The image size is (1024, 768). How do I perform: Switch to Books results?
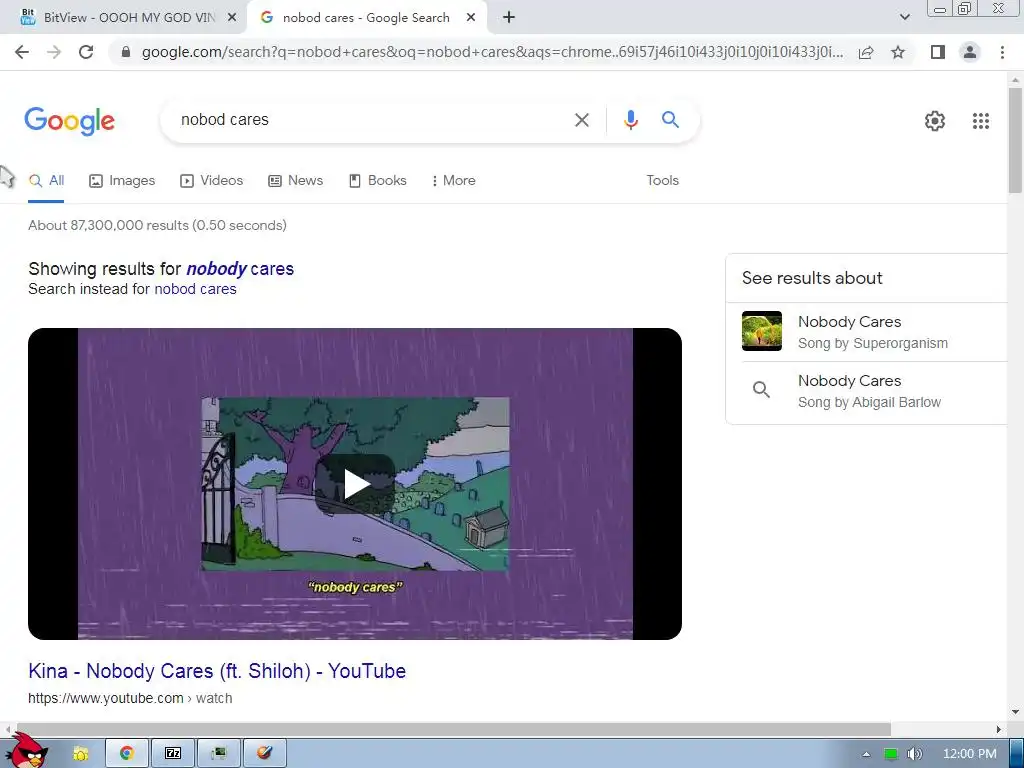378,181
